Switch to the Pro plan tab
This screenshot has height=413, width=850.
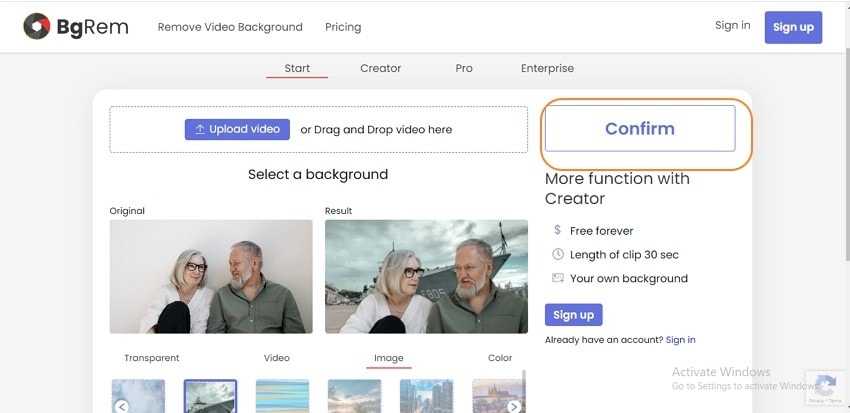(464, 68)
